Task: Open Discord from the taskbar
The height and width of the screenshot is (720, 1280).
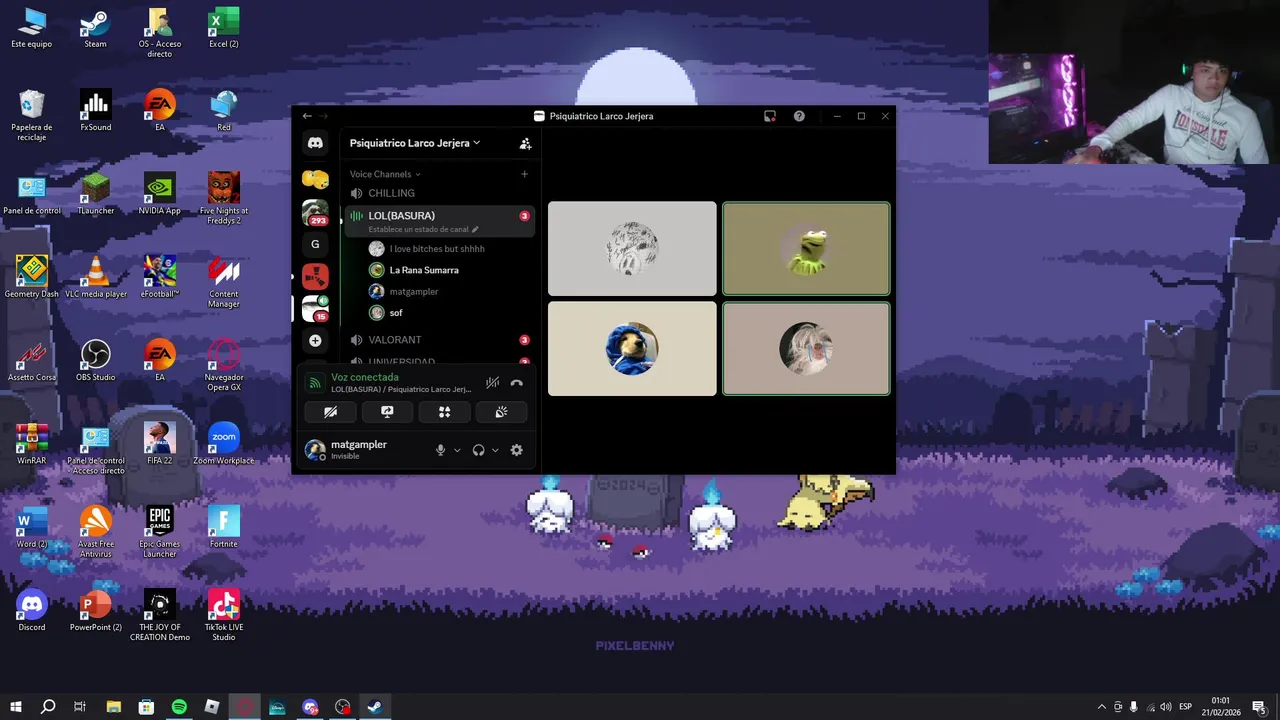Action: tap(310, 707)
